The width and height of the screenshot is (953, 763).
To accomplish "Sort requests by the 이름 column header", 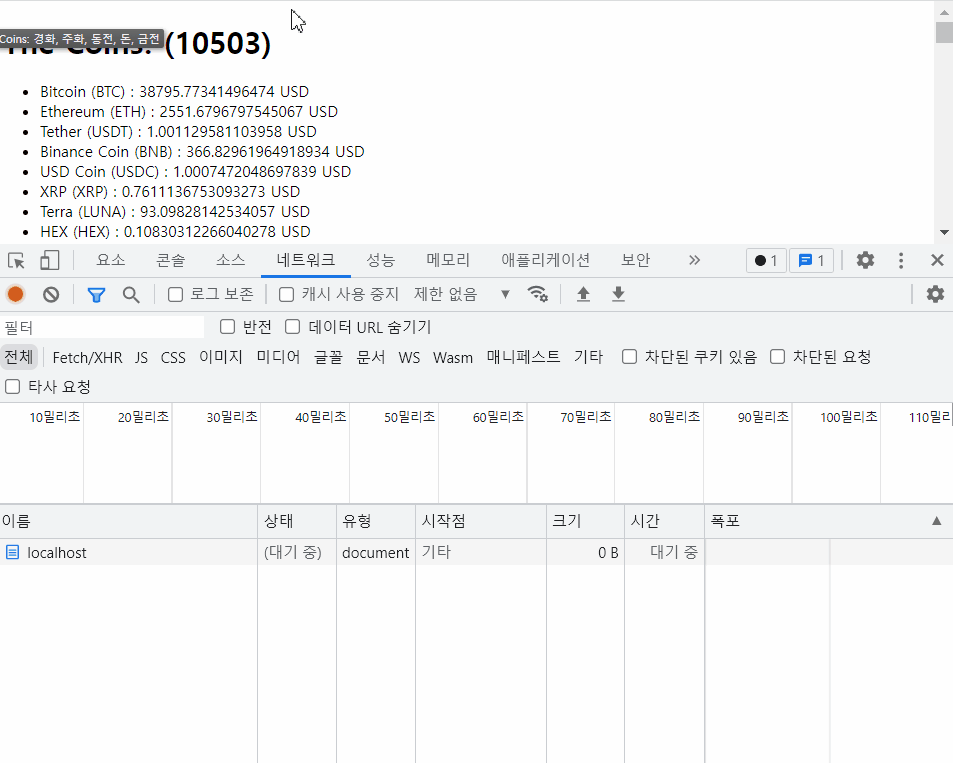I will 128,521.
